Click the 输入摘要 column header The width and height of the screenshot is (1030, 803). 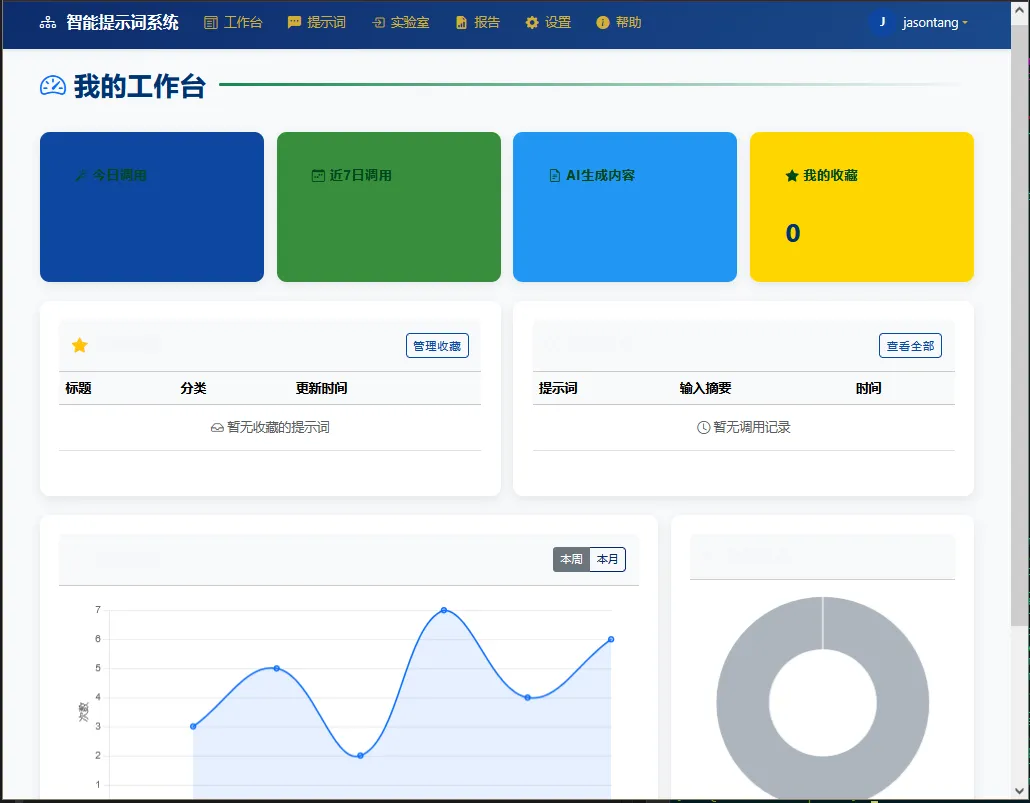point(705,388)
